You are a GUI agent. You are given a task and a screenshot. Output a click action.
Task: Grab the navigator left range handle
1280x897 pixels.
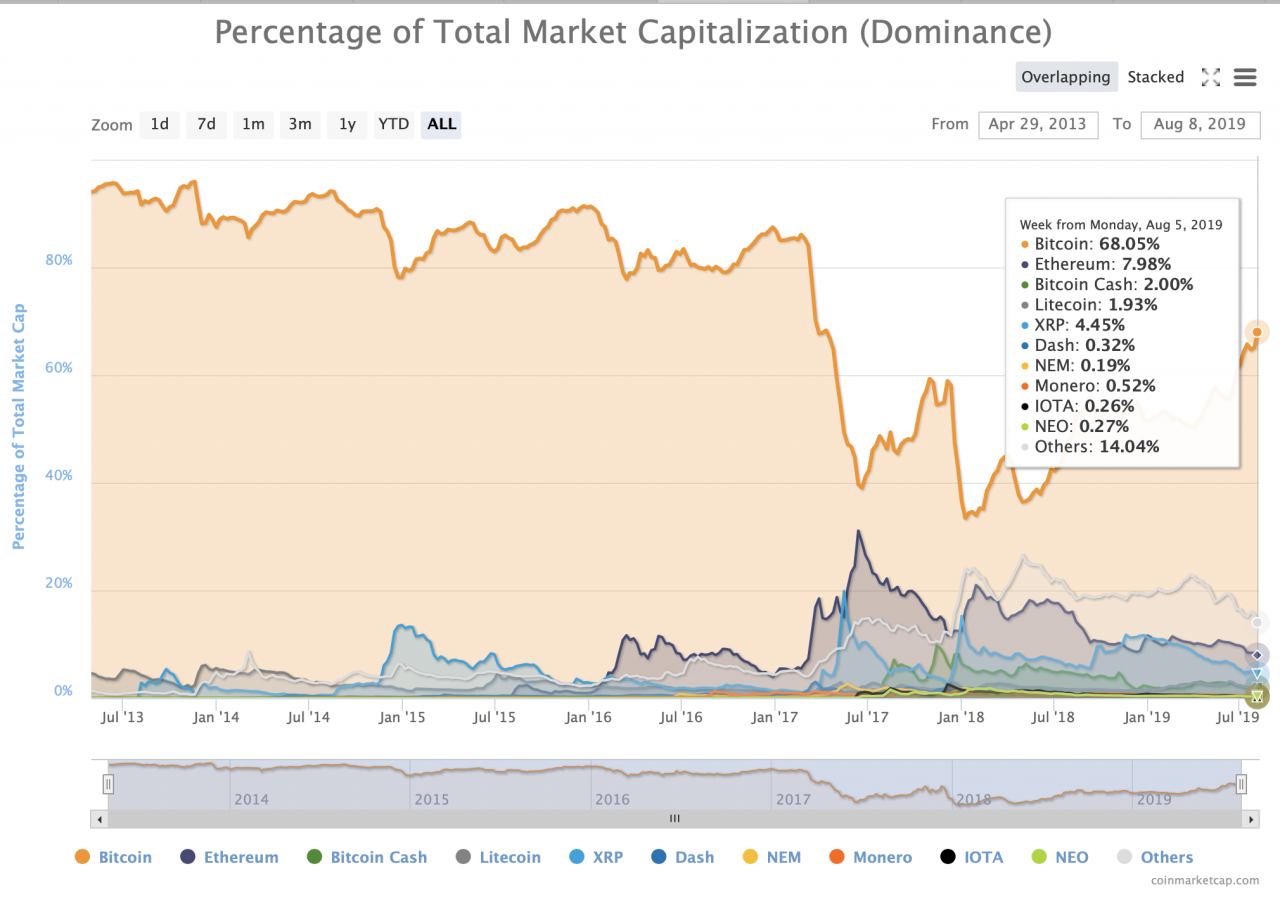108,785
